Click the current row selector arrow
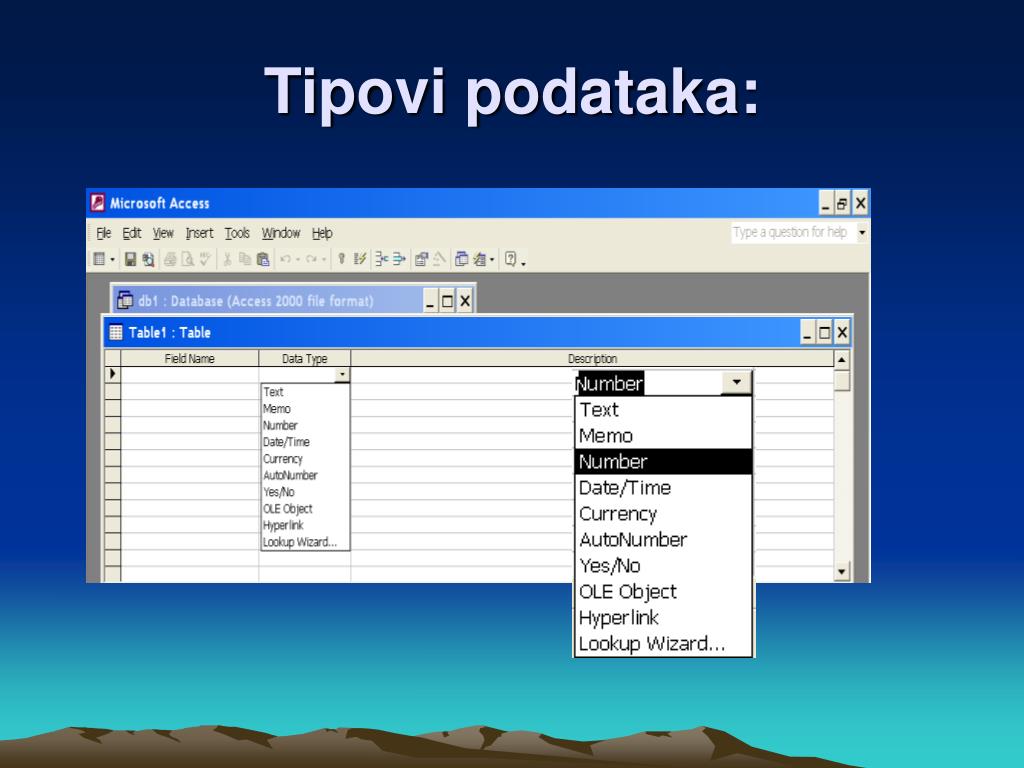Viewport: 1024px width, 768px height. 112,374
